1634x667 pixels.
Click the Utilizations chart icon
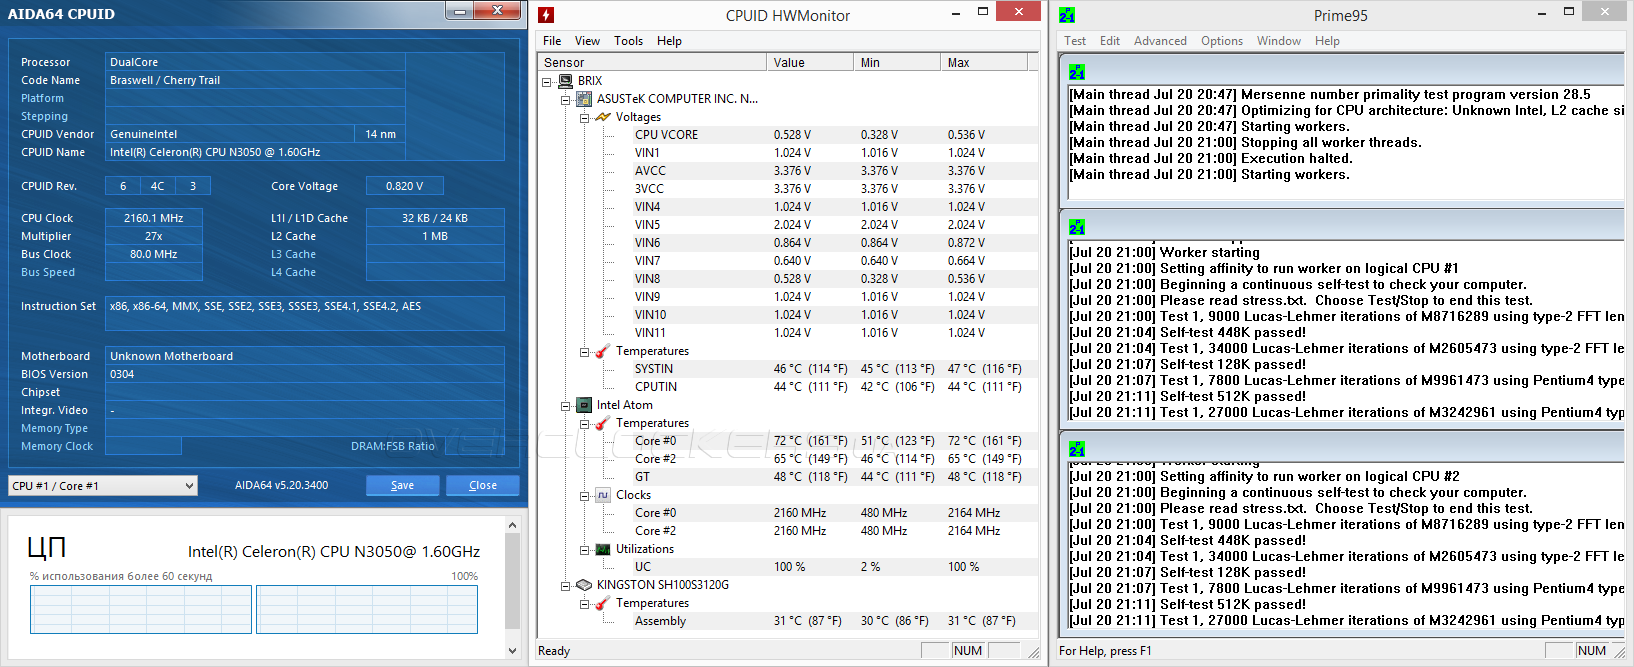[x=603, y=549]
